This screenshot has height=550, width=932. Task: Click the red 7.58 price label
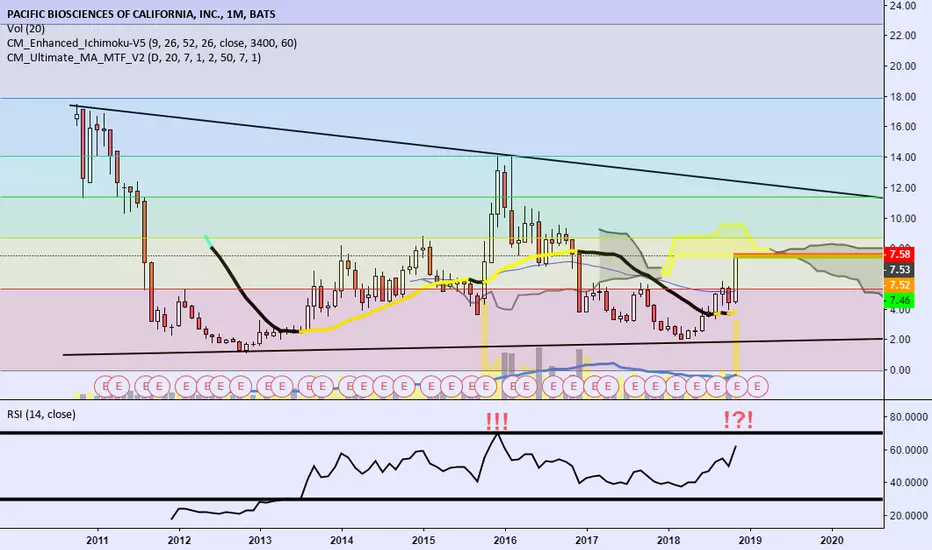(899, 254)
